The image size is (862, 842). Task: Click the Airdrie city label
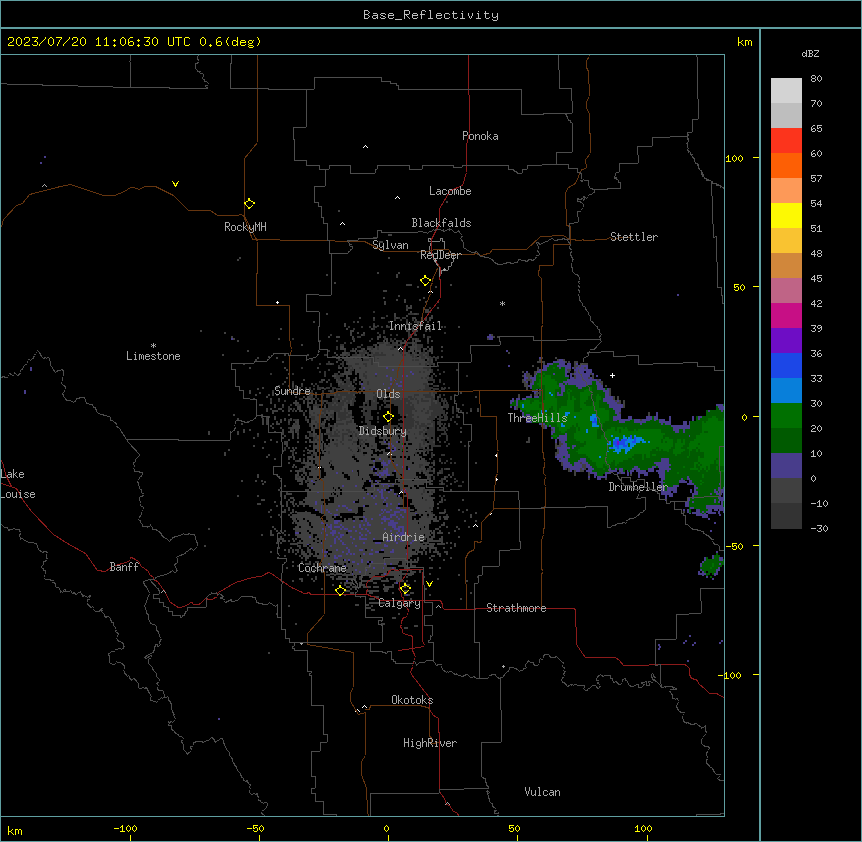[404, 537]
